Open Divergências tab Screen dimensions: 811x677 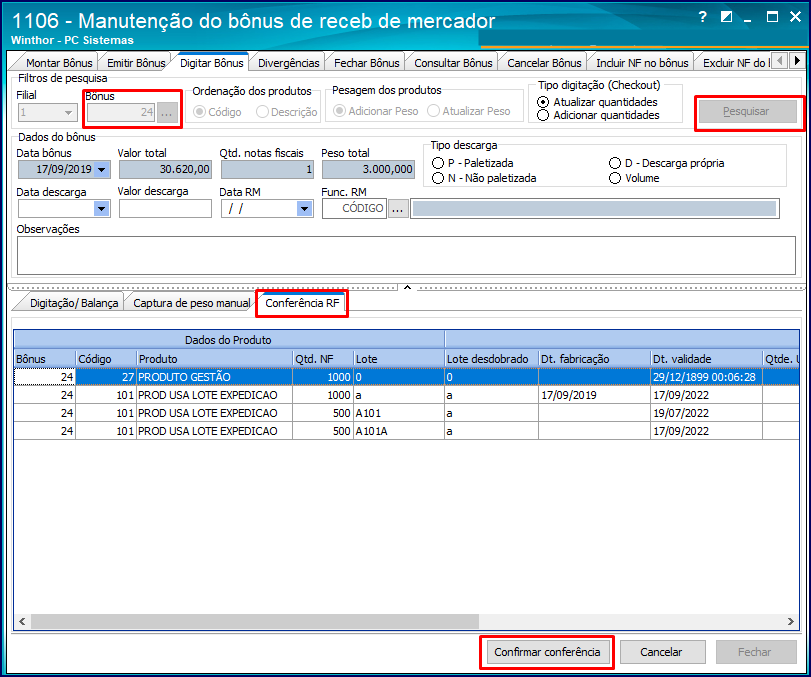click(x=289, y=63)
